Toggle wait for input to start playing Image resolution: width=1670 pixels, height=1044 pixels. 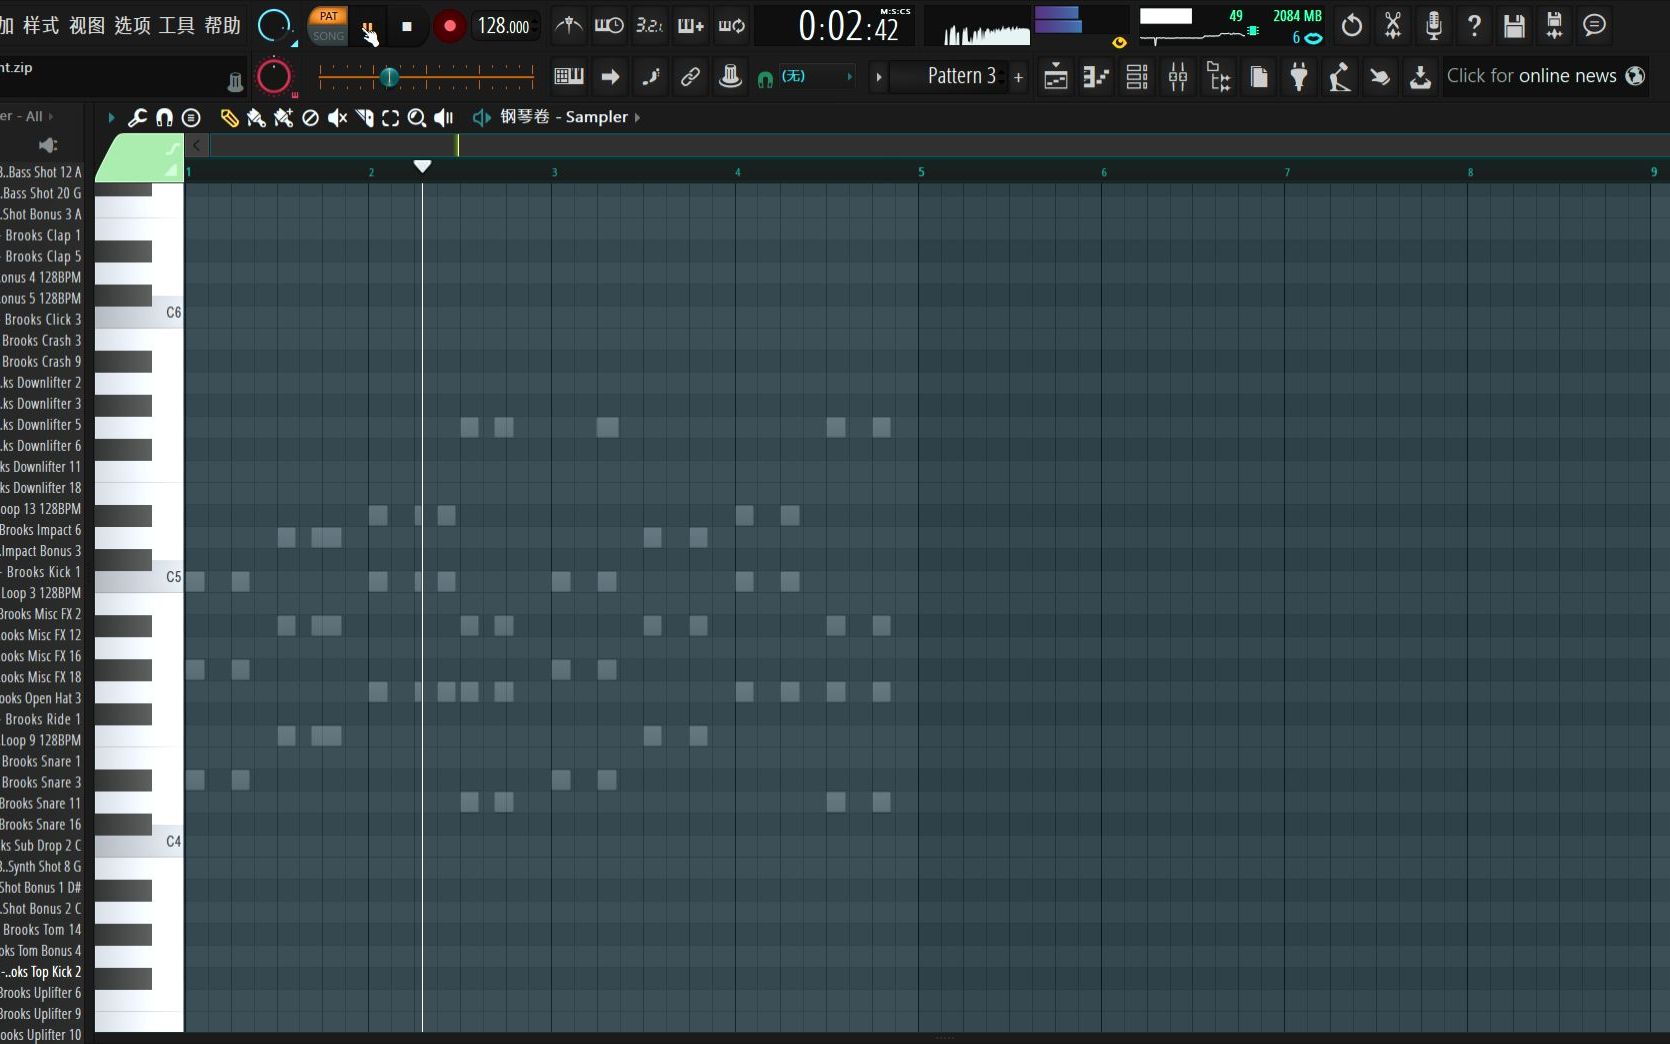pos(609,25)
